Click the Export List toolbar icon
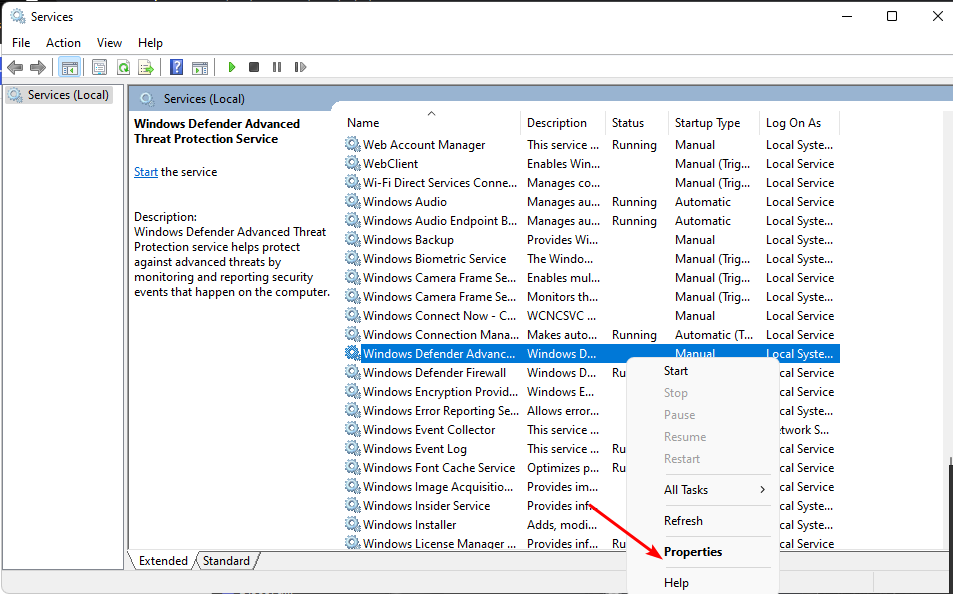The width and height of the screenshot is (953, 594). 146,67
